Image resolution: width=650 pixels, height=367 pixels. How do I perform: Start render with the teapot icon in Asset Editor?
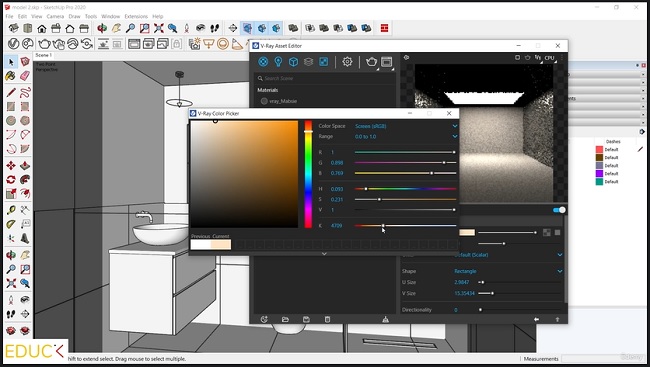[x=371, y=62]
